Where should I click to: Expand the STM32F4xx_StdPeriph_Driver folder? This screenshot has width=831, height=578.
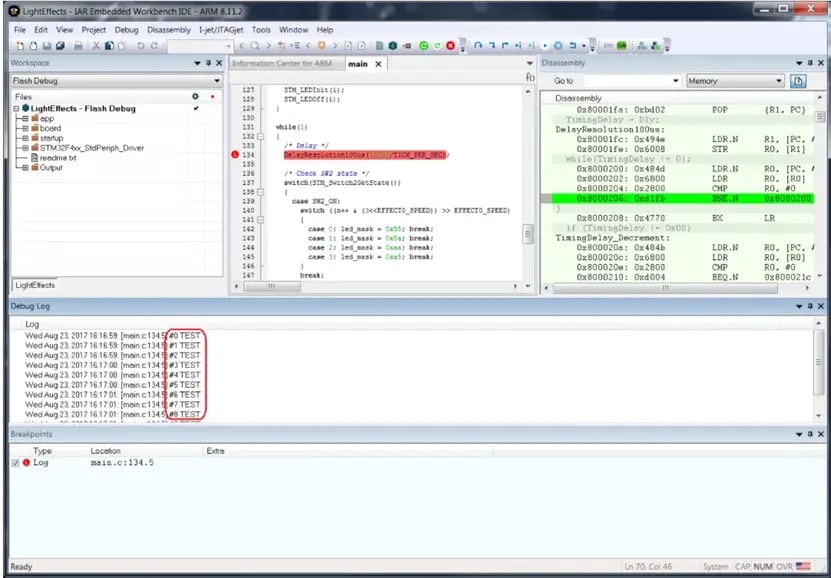click(x=23, y=148)
